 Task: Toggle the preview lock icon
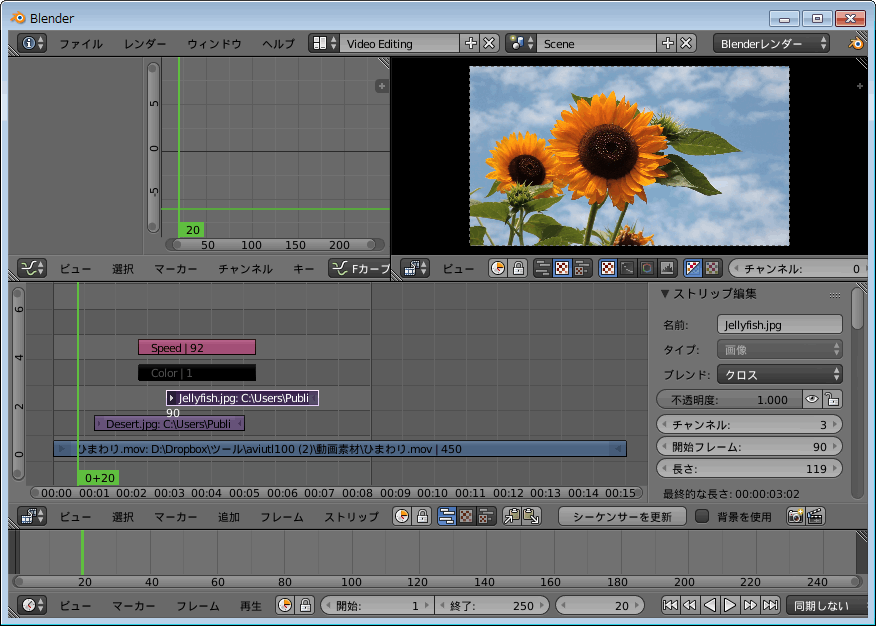tap(518, 269)
